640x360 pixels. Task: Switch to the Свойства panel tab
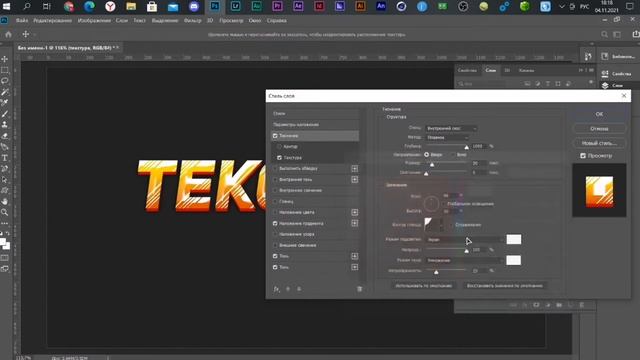[x=467, y=71]
